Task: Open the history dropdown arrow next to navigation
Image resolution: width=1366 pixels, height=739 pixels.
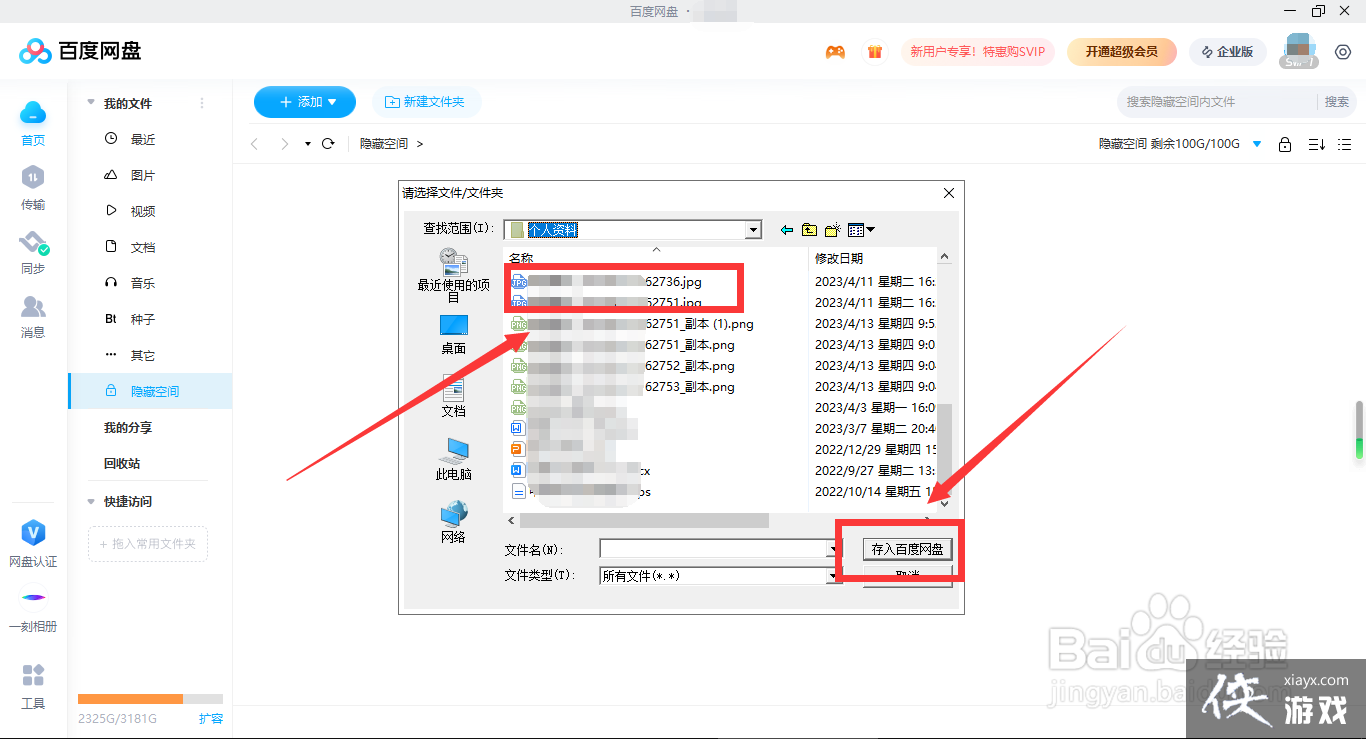Action: [x=308, y=144]
